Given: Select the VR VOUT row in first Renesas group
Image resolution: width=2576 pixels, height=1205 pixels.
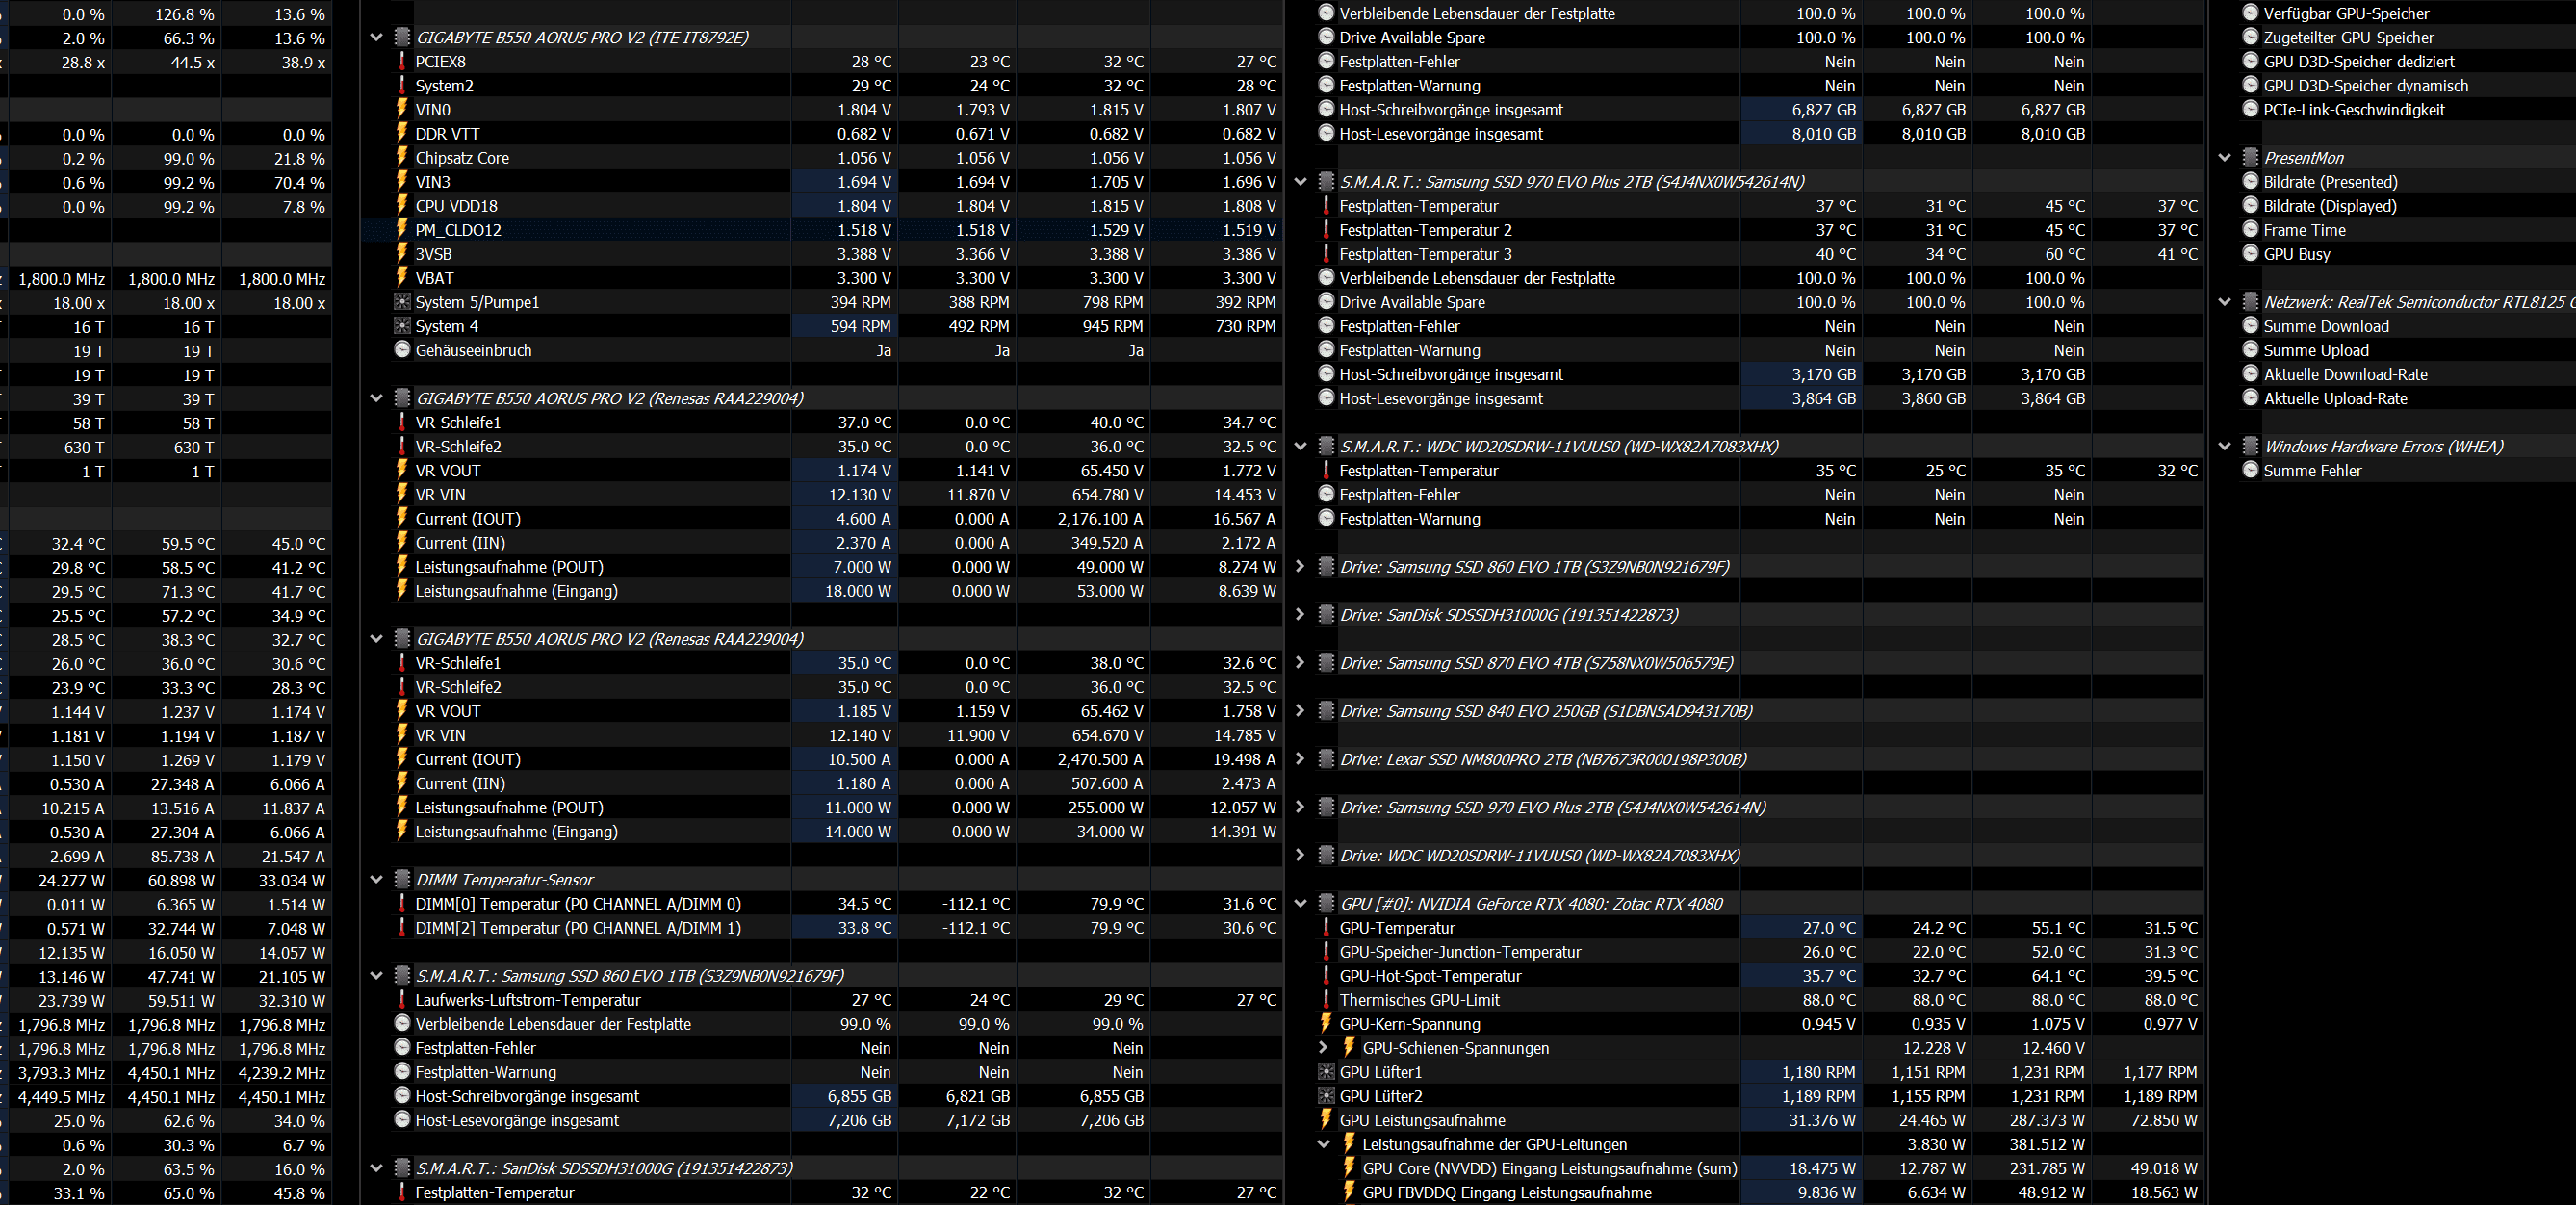Looking at the screenshot, I should 448,471.
